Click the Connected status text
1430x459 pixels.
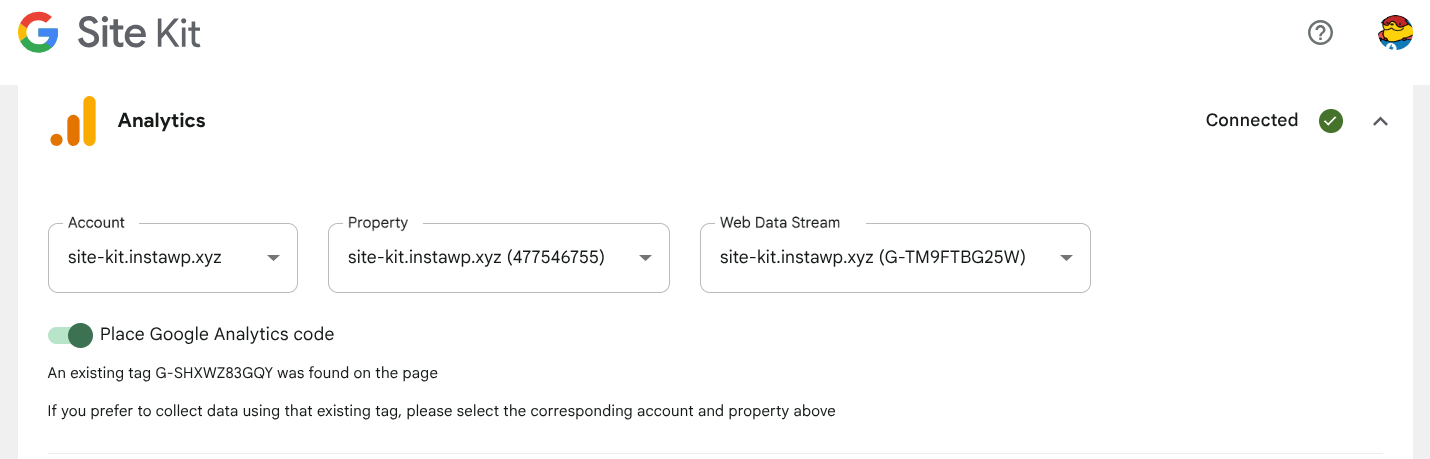coord(1251,121)
